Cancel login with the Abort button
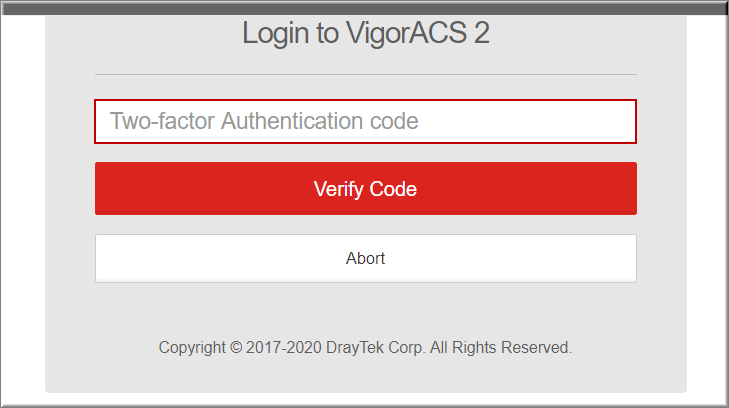 [366, 258]
